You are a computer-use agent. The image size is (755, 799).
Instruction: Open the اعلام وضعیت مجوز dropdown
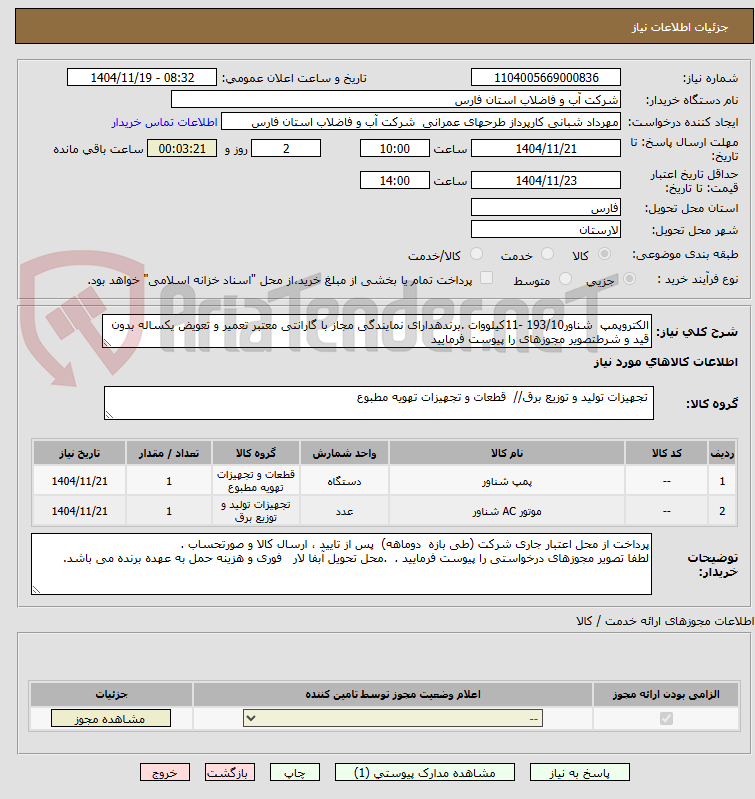393,718
